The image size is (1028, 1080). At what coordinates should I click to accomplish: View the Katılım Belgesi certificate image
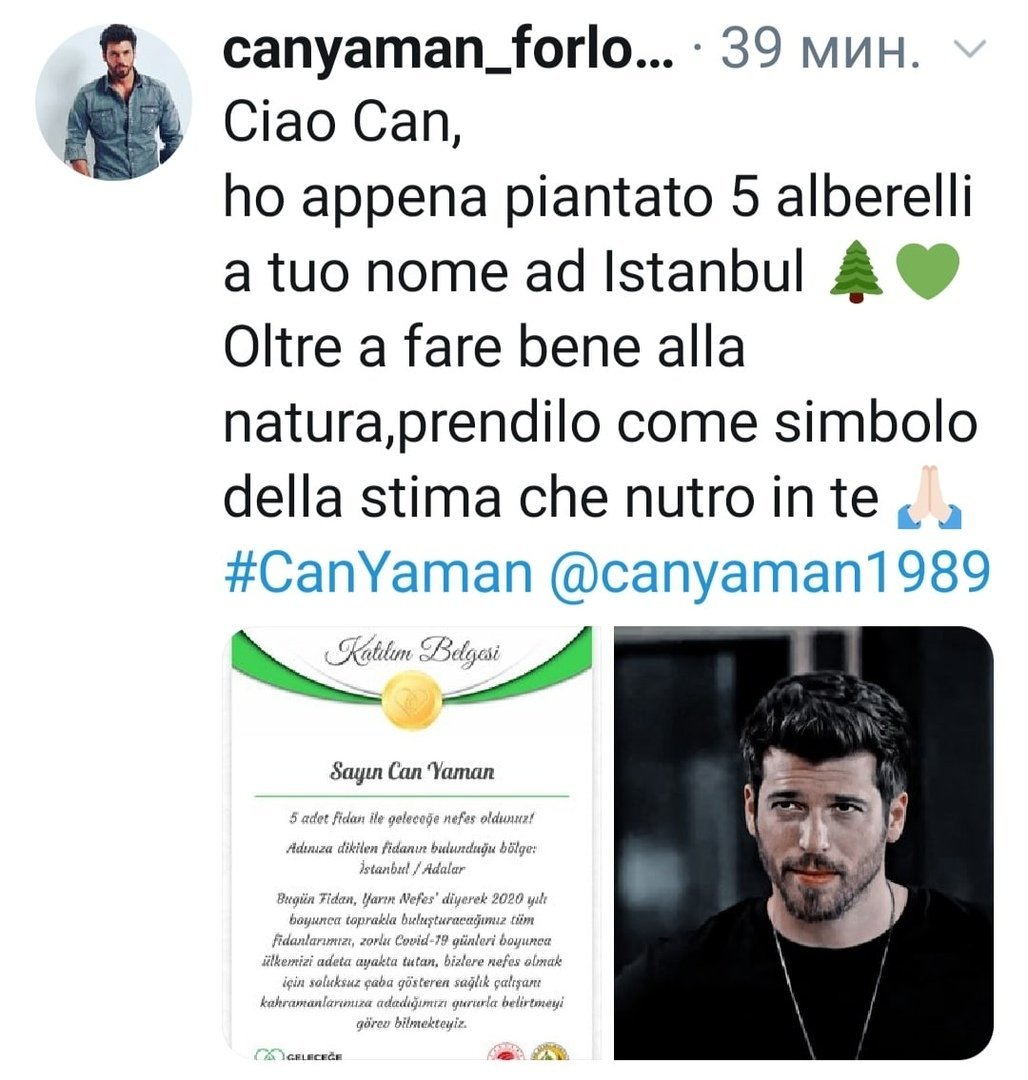(x=411, y=842)
